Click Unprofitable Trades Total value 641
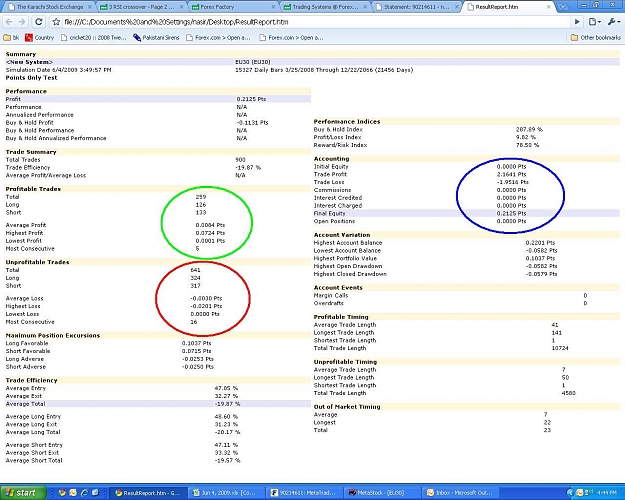 tap(195, 270)
